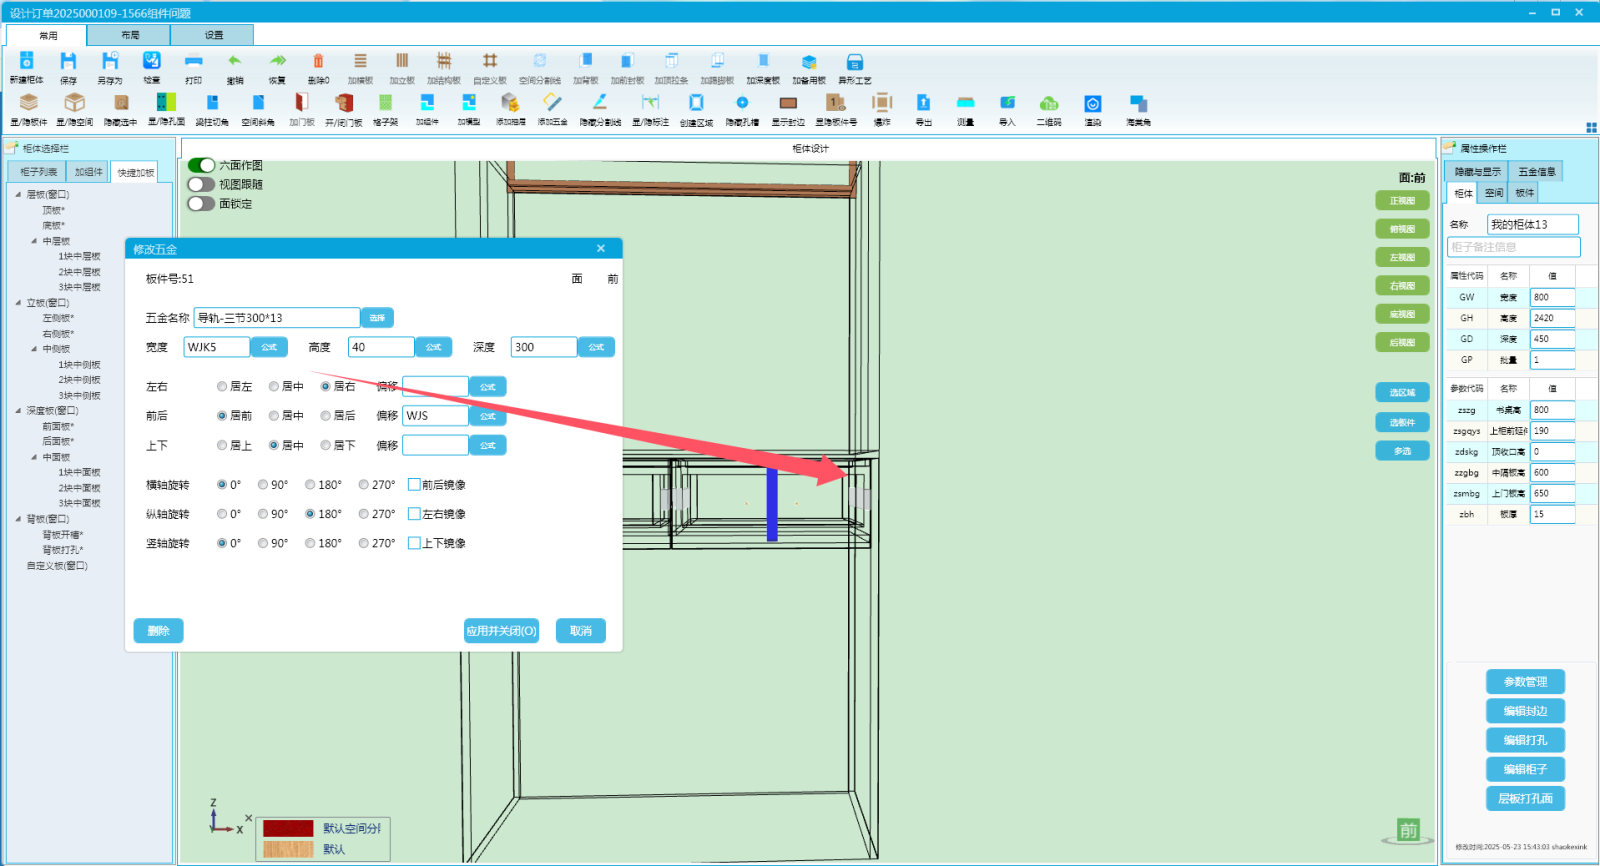Toggle the 六面作图 switch

click(201, 165)
